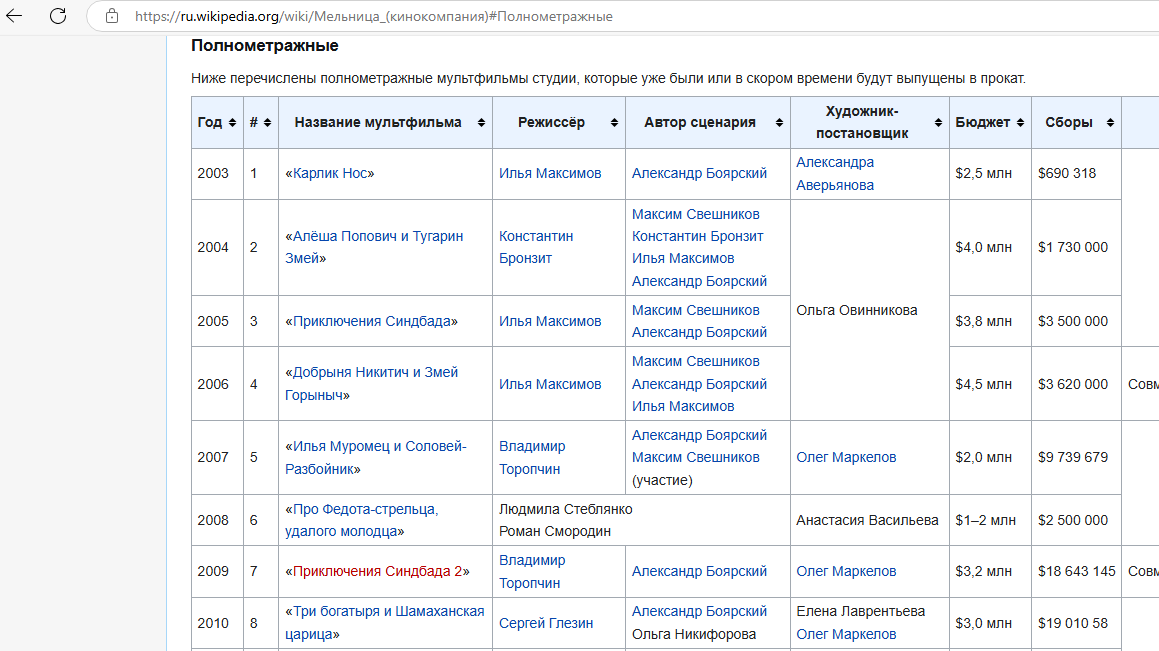Sort table by Год column
This screenshot has width=1159, height=651.
click(232, 123)
